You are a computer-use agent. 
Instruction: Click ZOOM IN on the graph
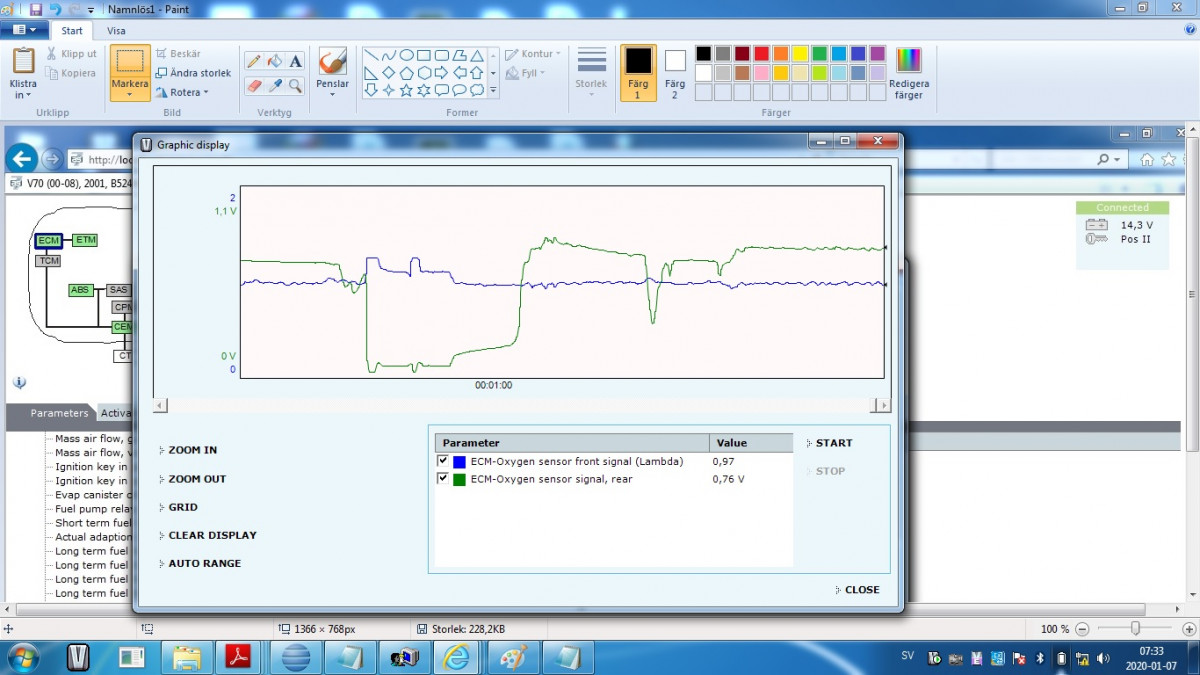pyautogui.click(x=192, y=451)
